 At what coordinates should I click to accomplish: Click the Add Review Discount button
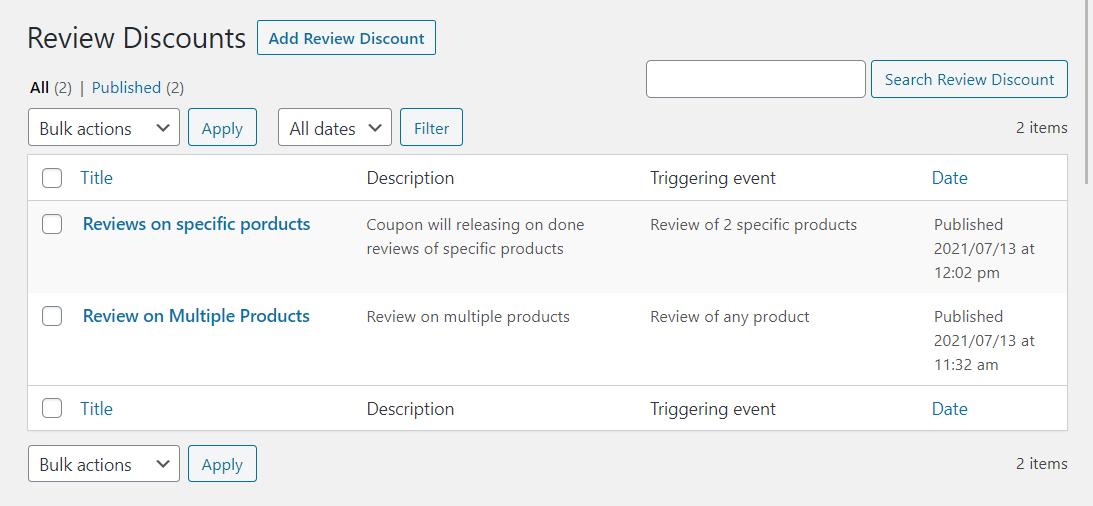point(346,38)
